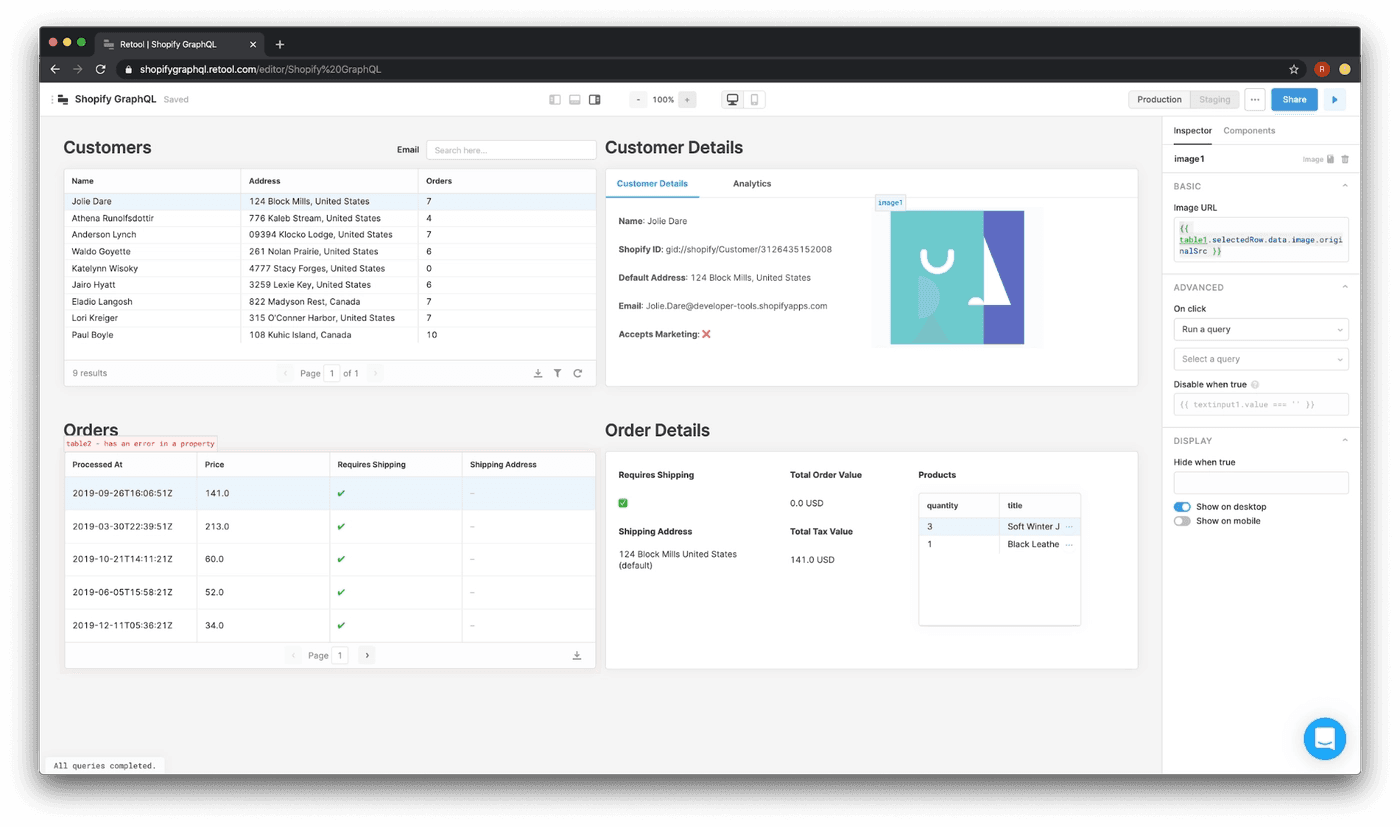Click the Share button
Screen dimensions: 1400x827
point(1294,100)
